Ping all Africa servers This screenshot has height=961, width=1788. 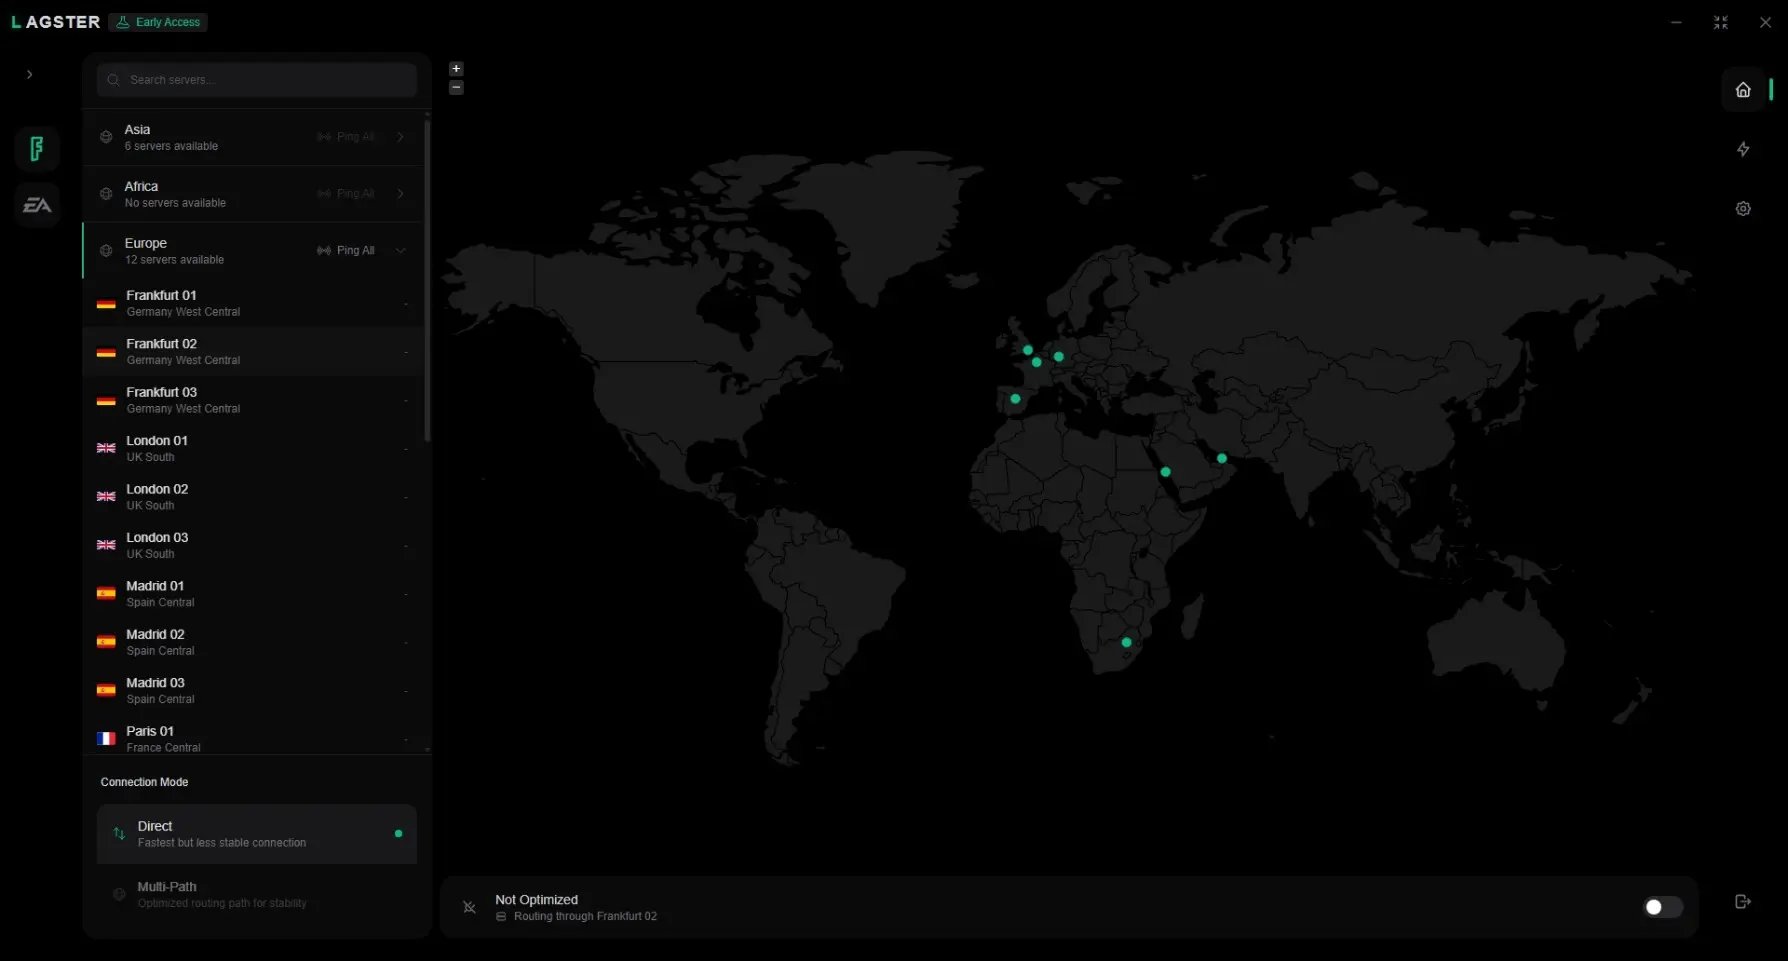pos(346,194)
